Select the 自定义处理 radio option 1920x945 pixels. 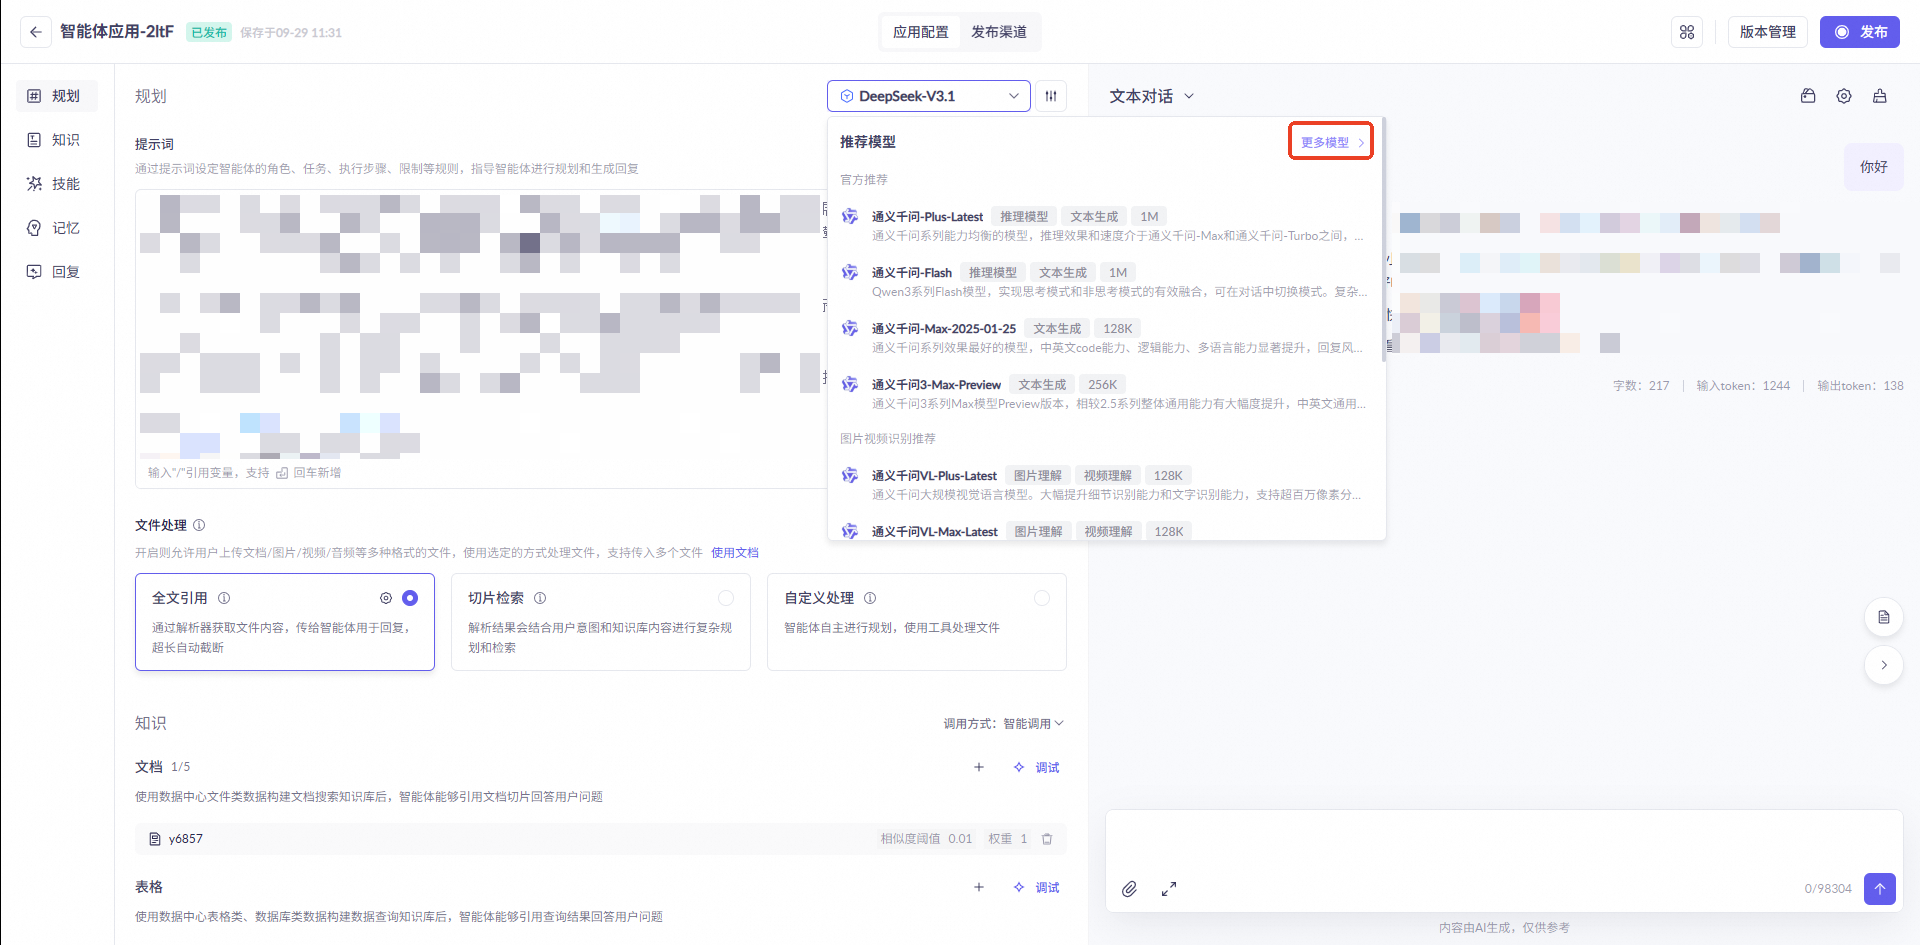1042,598
